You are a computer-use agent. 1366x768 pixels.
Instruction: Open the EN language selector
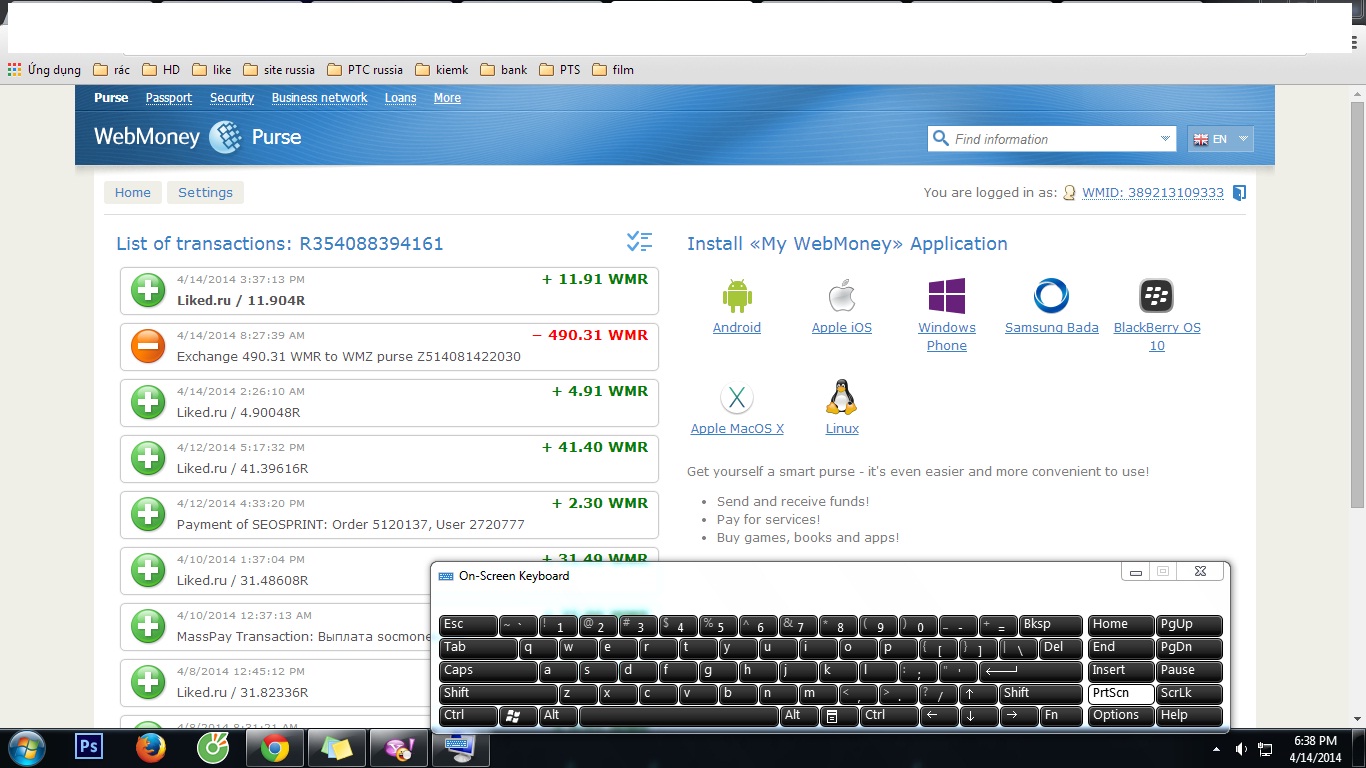click(x=1219, y=139)
